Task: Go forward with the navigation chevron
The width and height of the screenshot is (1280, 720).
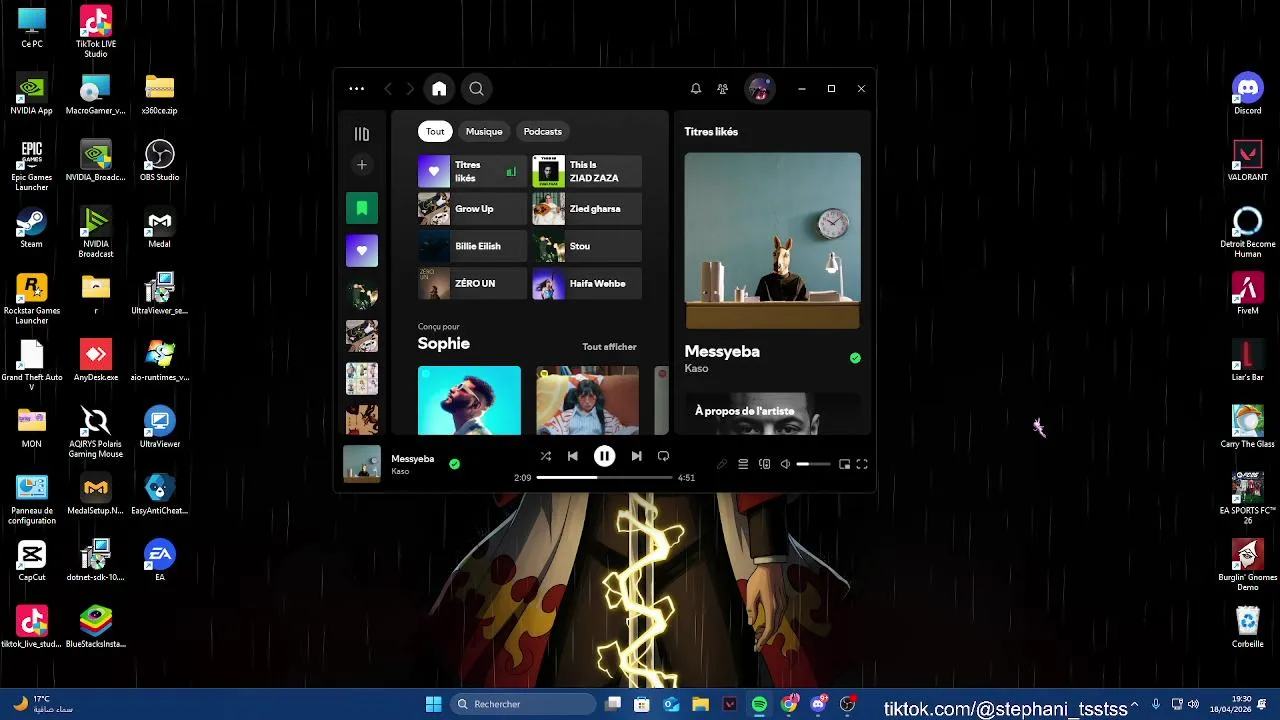Action: pos(410,89)
